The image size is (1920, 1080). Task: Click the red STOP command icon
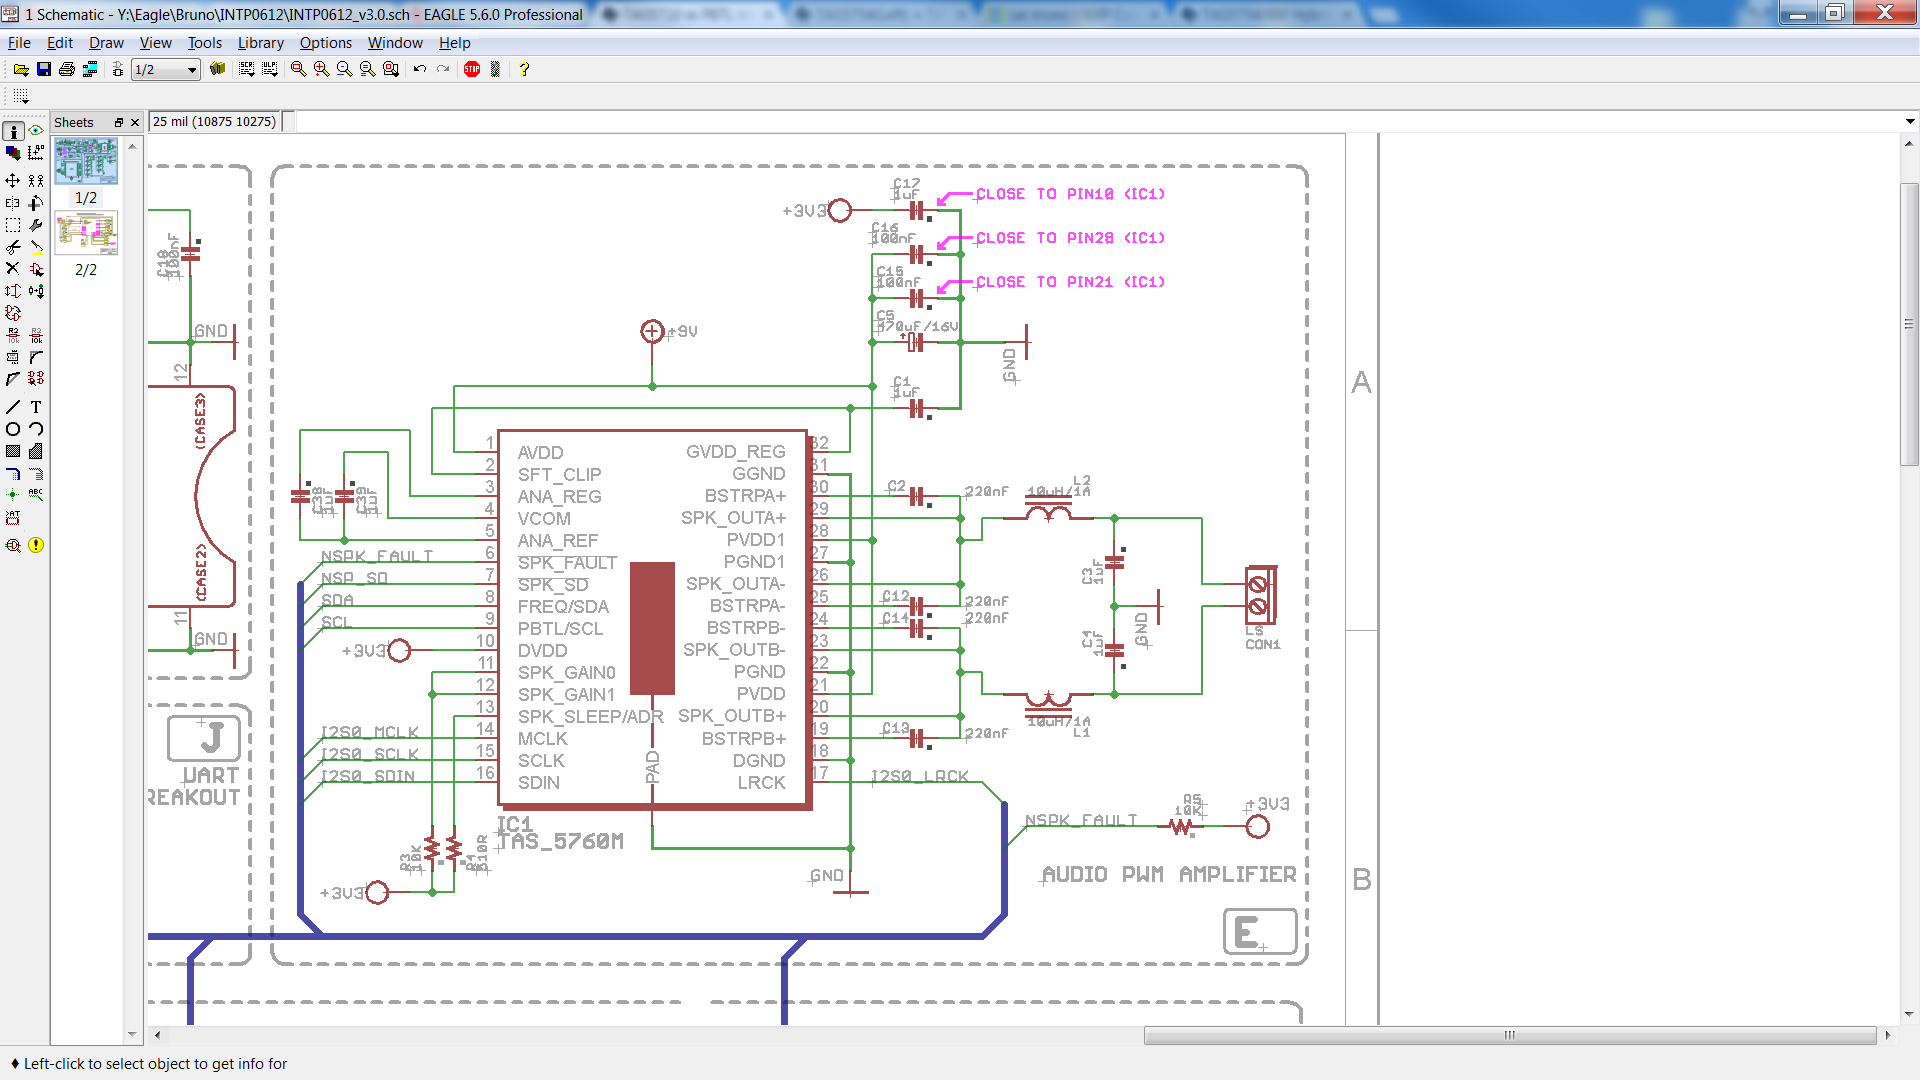[x=472, y=69]
